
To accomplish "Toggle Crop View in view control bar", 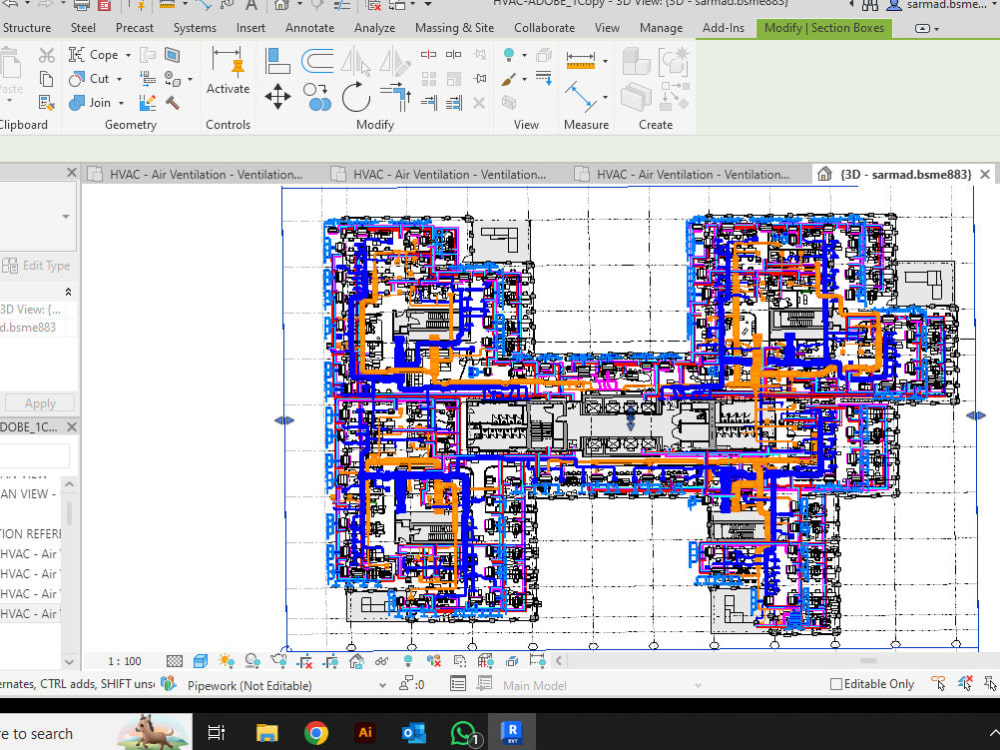I will pyautogui.click(x=305, y=661).
